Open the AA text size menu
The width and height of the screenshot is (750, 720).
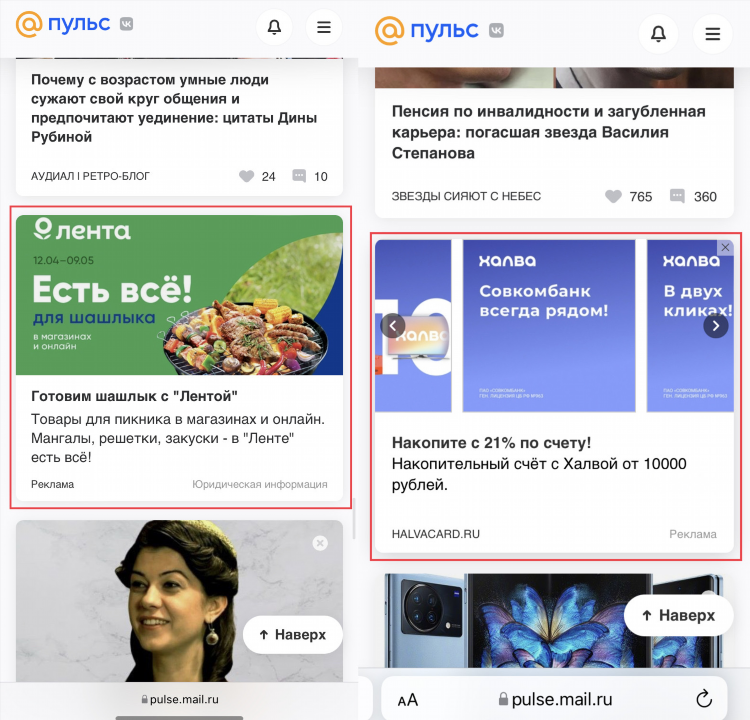click(408, 700)
